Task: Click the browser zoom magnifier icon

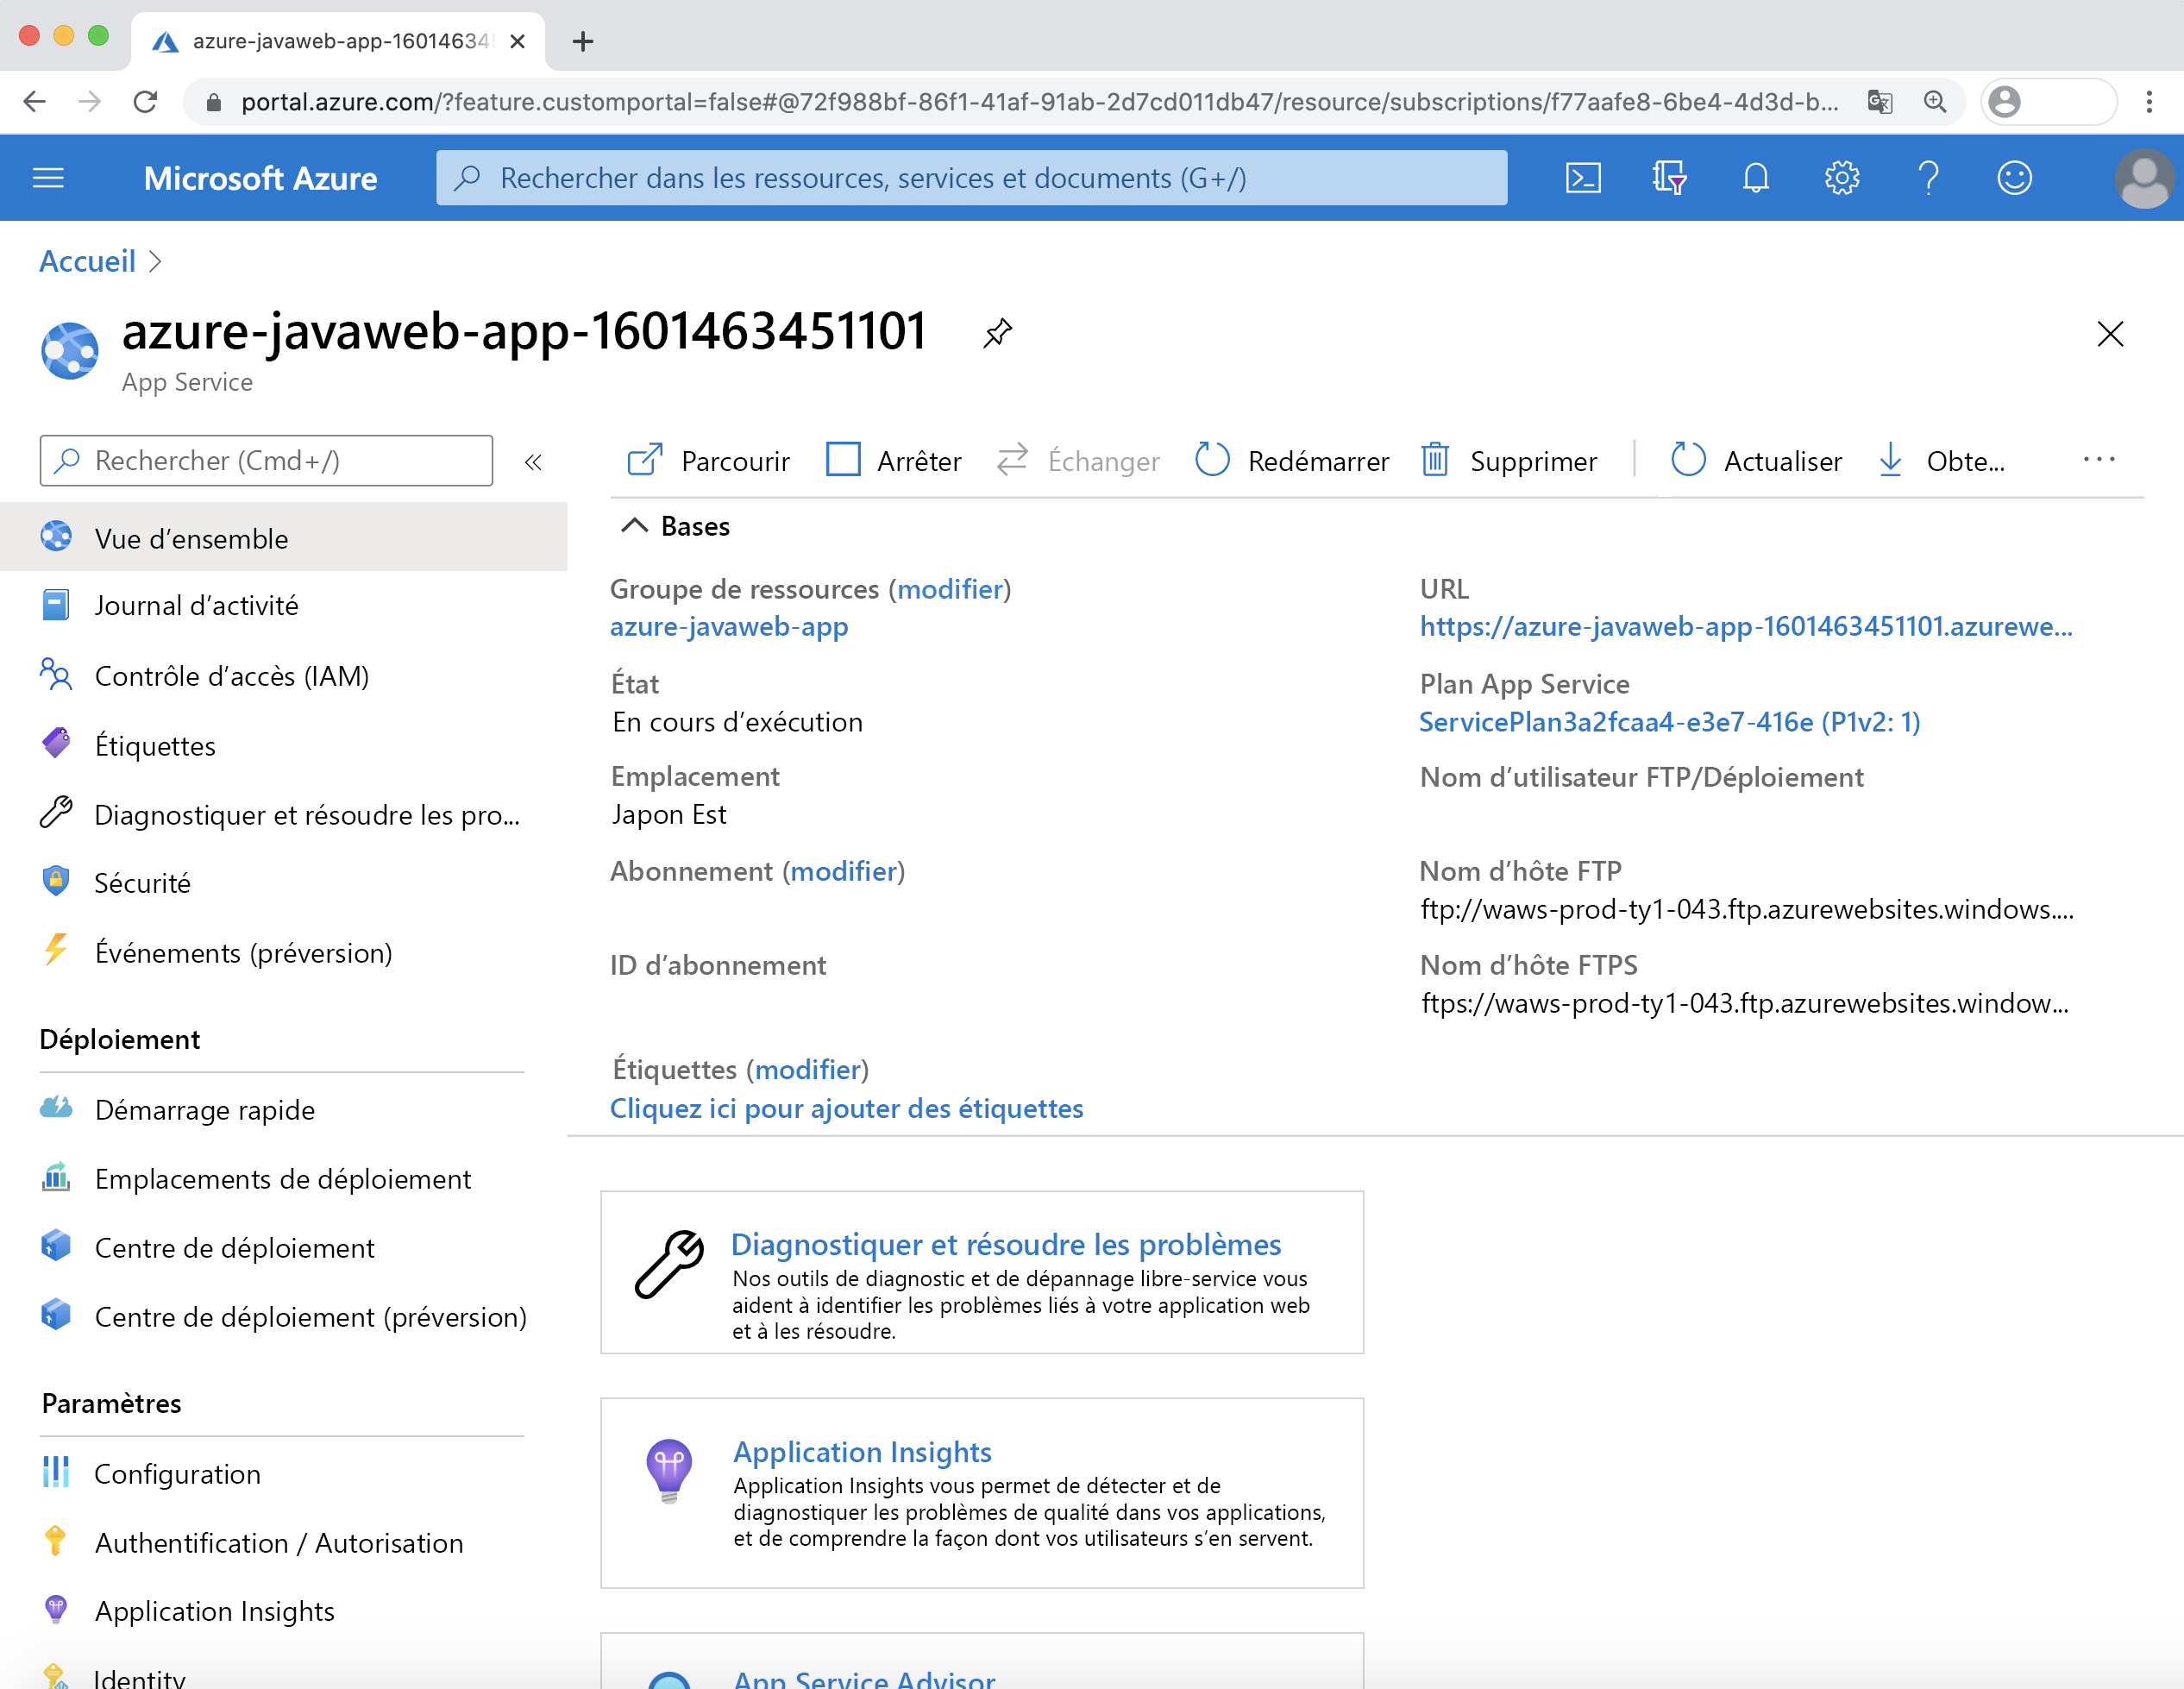Action: pos(1935,102)
